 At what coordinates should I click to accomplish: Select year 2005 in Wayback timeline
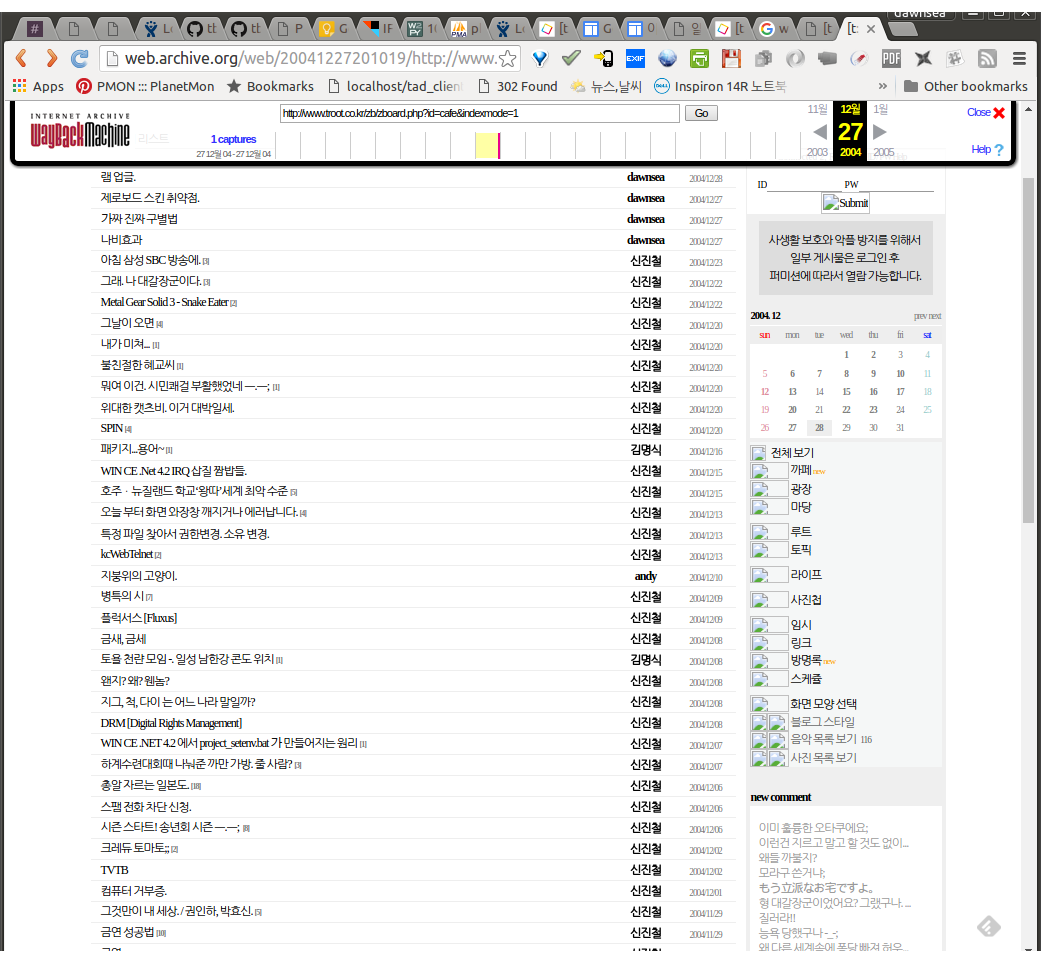883,152
